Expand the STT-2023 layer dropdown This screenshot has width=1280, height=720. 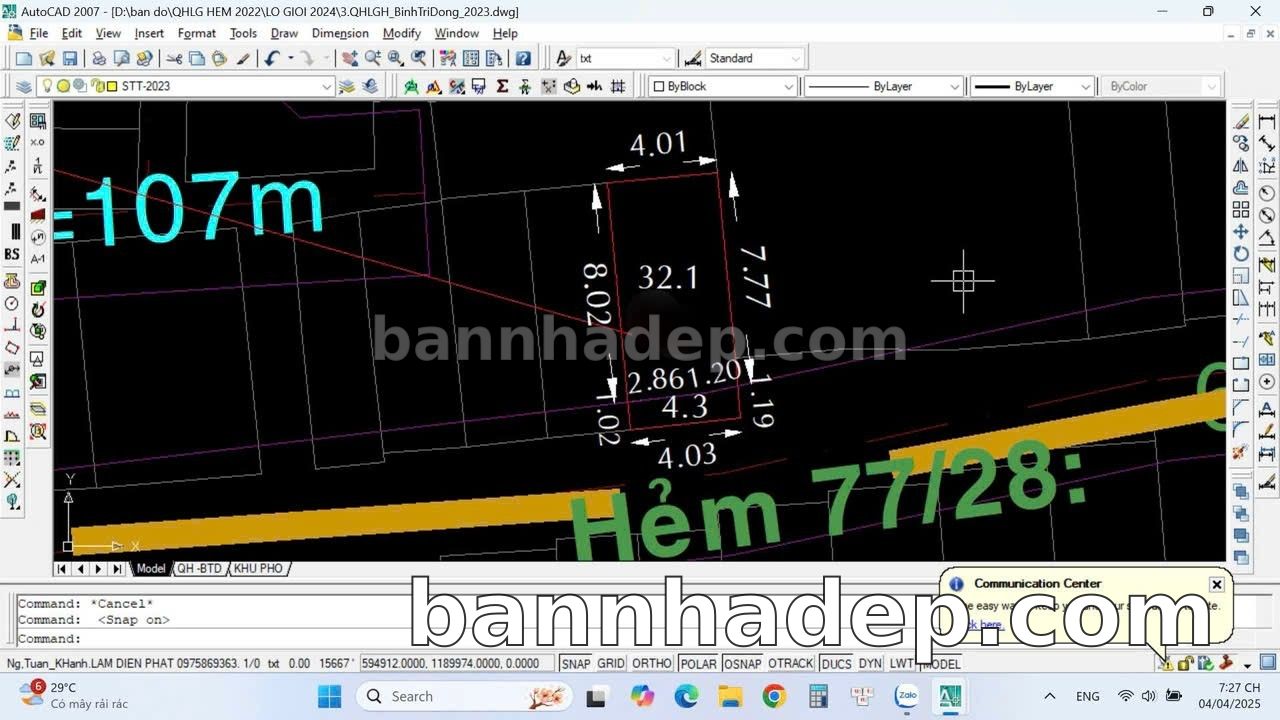pyautogui.click(x=326, y=86)
